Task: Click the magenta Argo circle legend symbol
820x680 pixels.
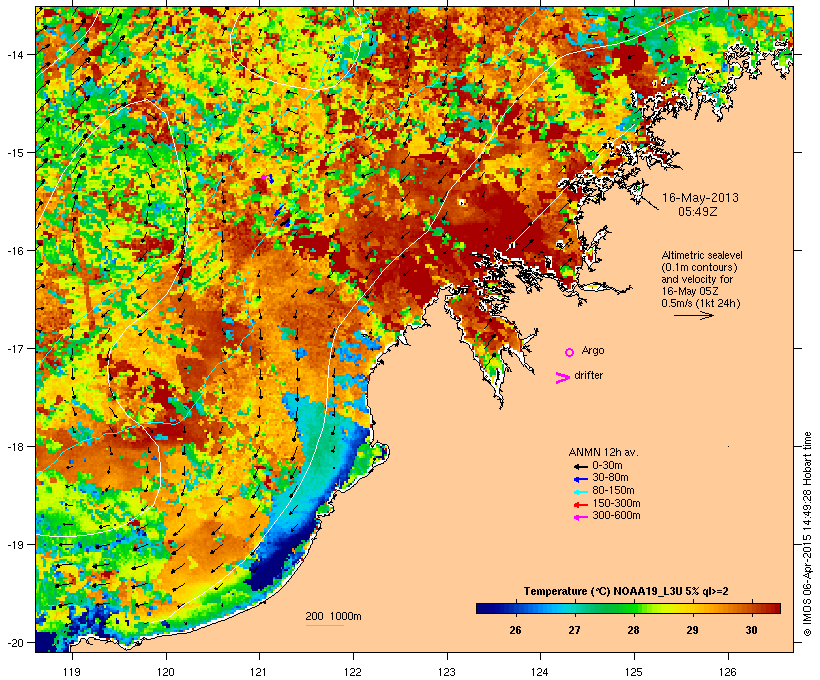Action: click(x=570, y=352)
